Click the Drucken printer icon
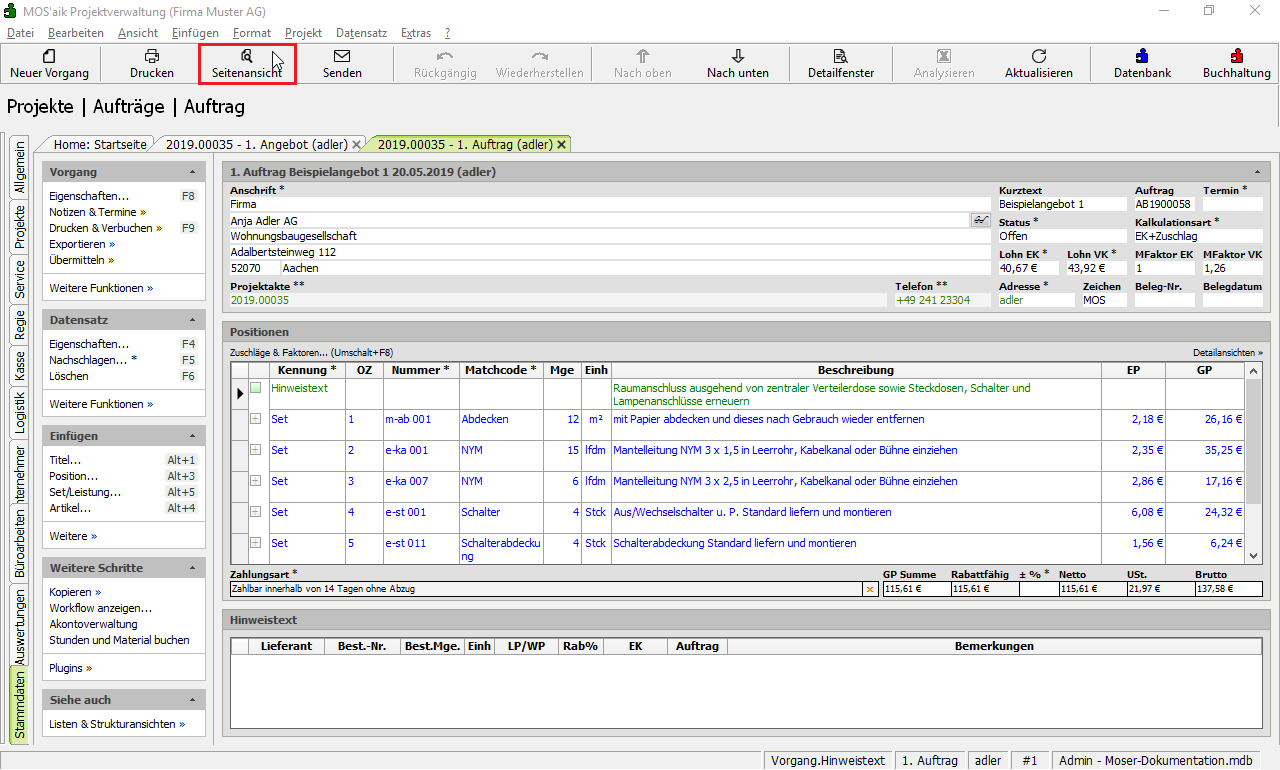 pos(152,57)
